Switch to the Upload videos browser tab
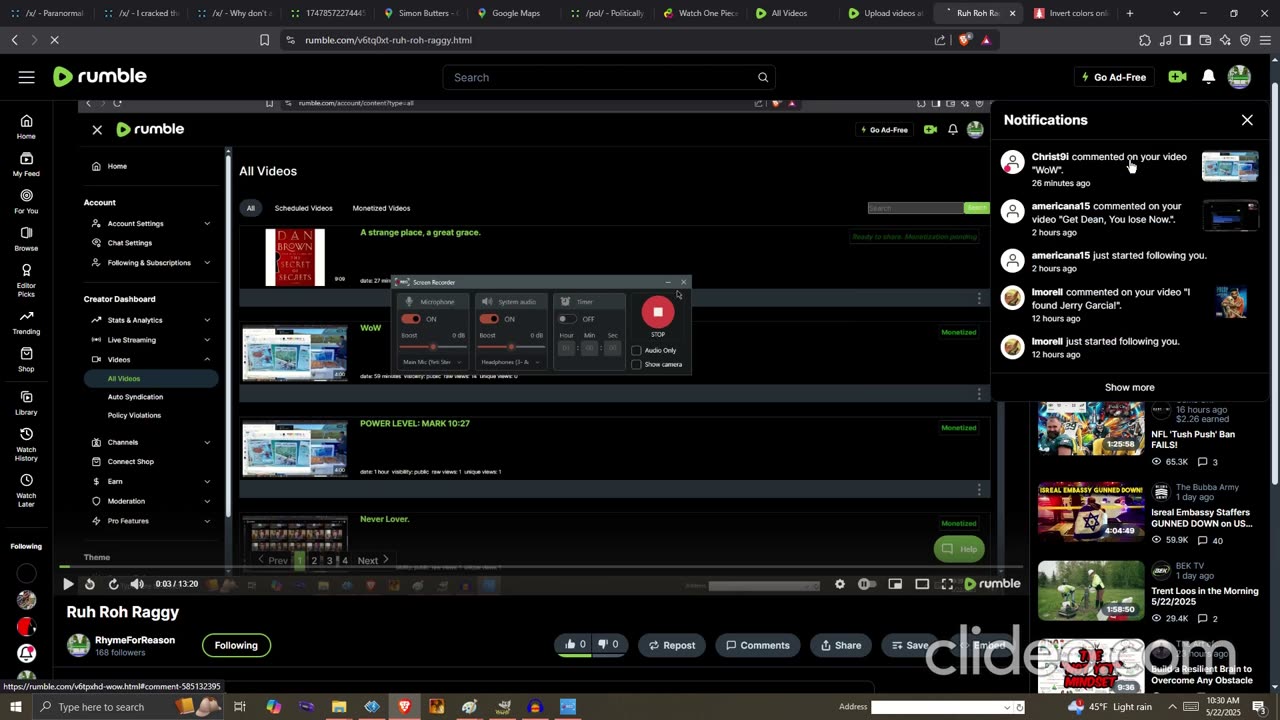This screenshot has height=720, width=1280. click(886, 13)
